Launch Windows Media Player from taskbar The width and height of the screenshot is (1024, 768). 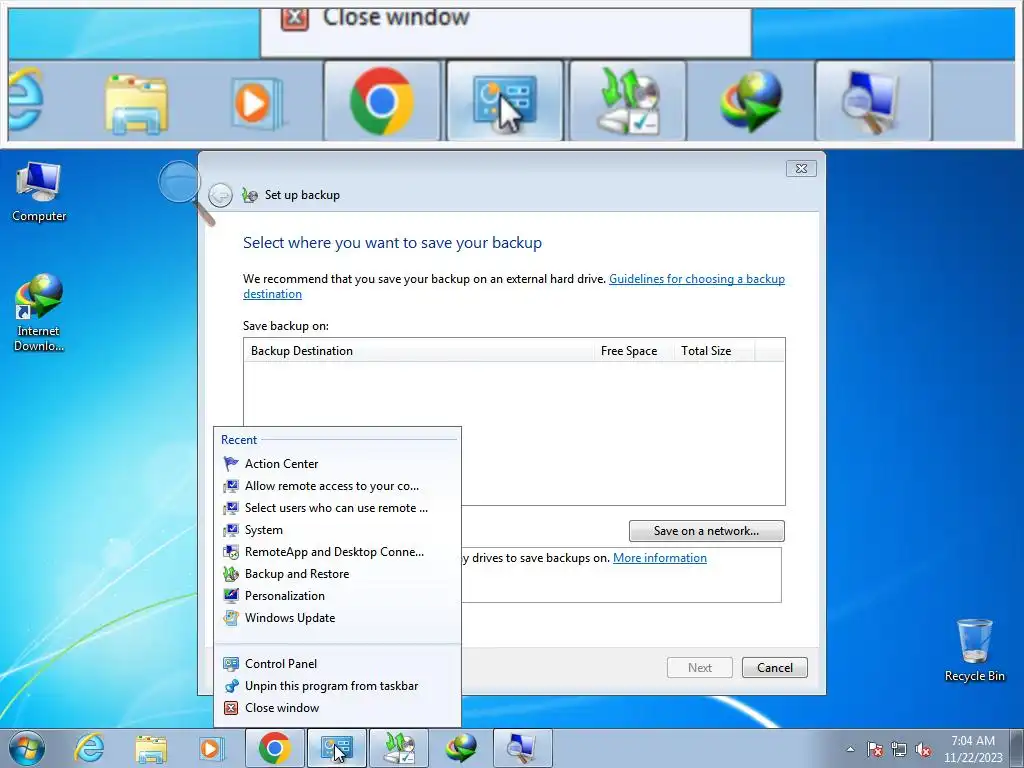point(212,748)
